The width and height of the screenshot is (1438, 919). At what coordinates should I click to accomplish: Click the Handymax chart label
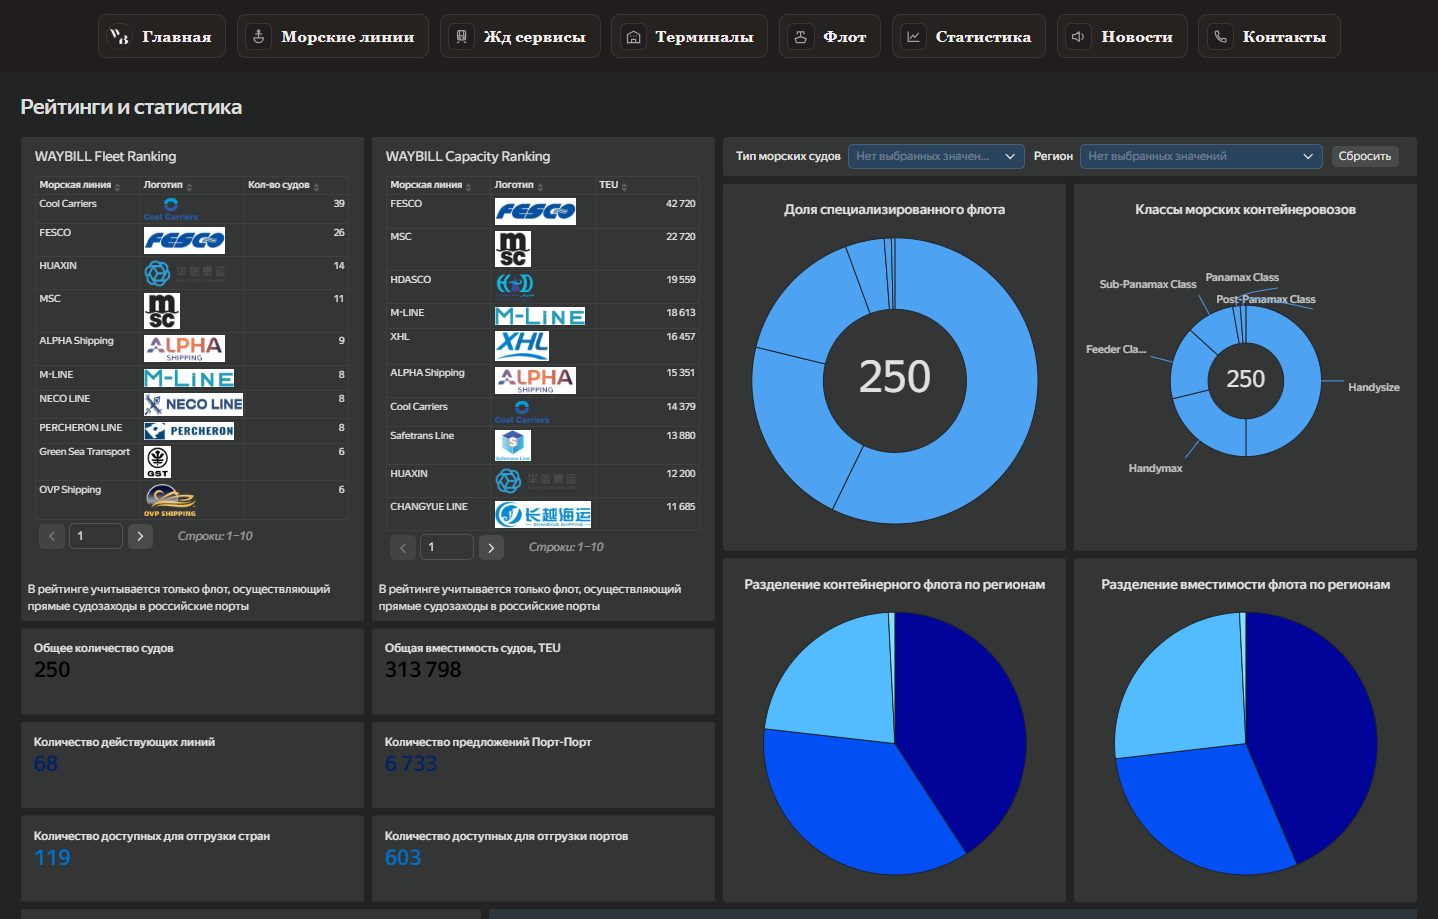coord(1155,468)
